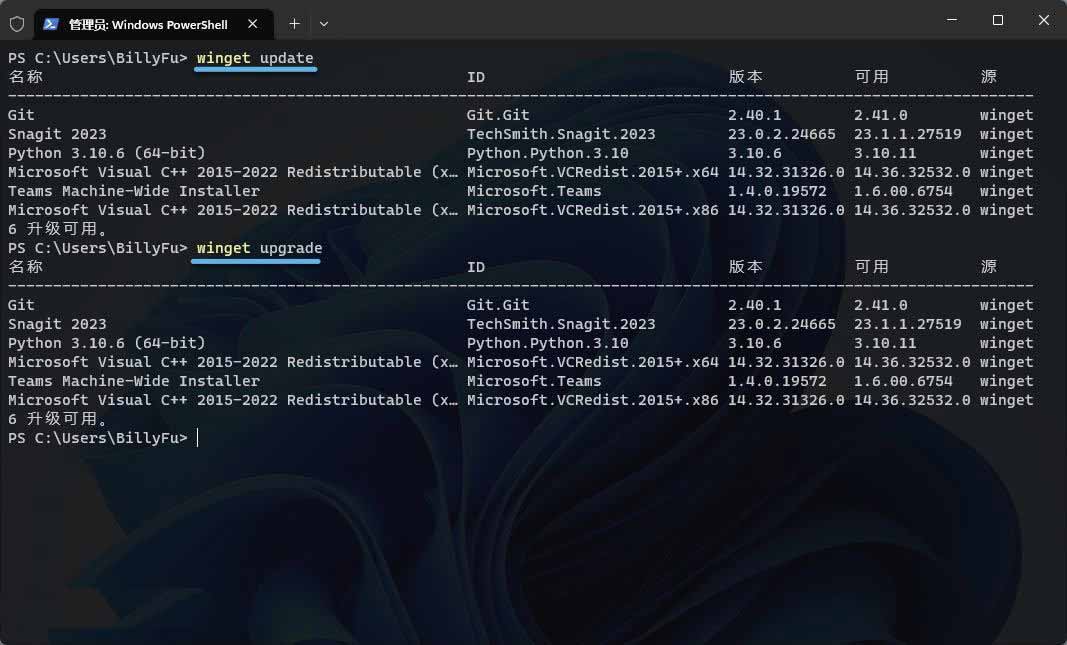Maximize the terminal window
1067x645 pixels.
[998, 20]
